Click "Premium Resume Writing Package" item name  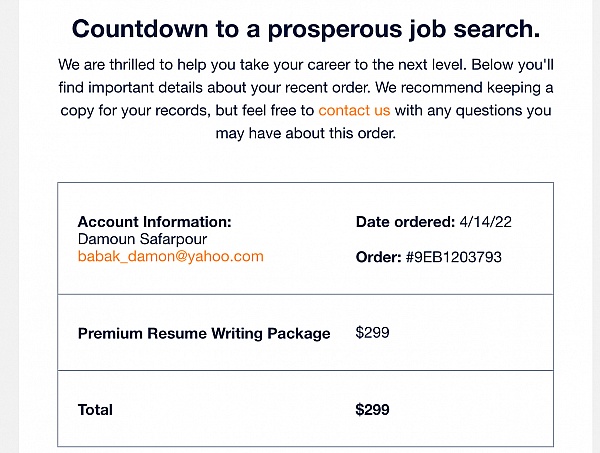tap(204, 333)
